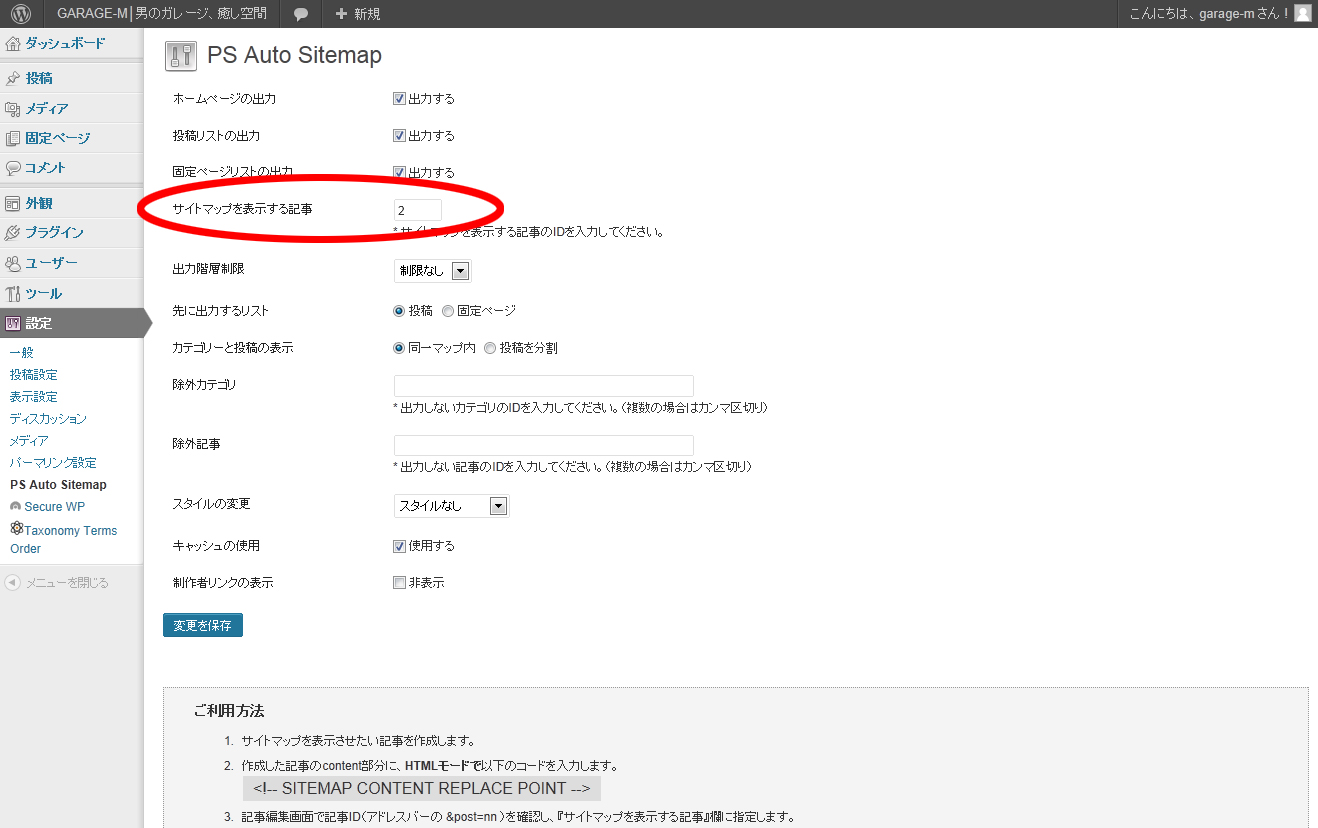Click the Dashboard house icon in sidebar
Image resolution: width=1318 pixels, height=828 pixels.
[12, 44]
